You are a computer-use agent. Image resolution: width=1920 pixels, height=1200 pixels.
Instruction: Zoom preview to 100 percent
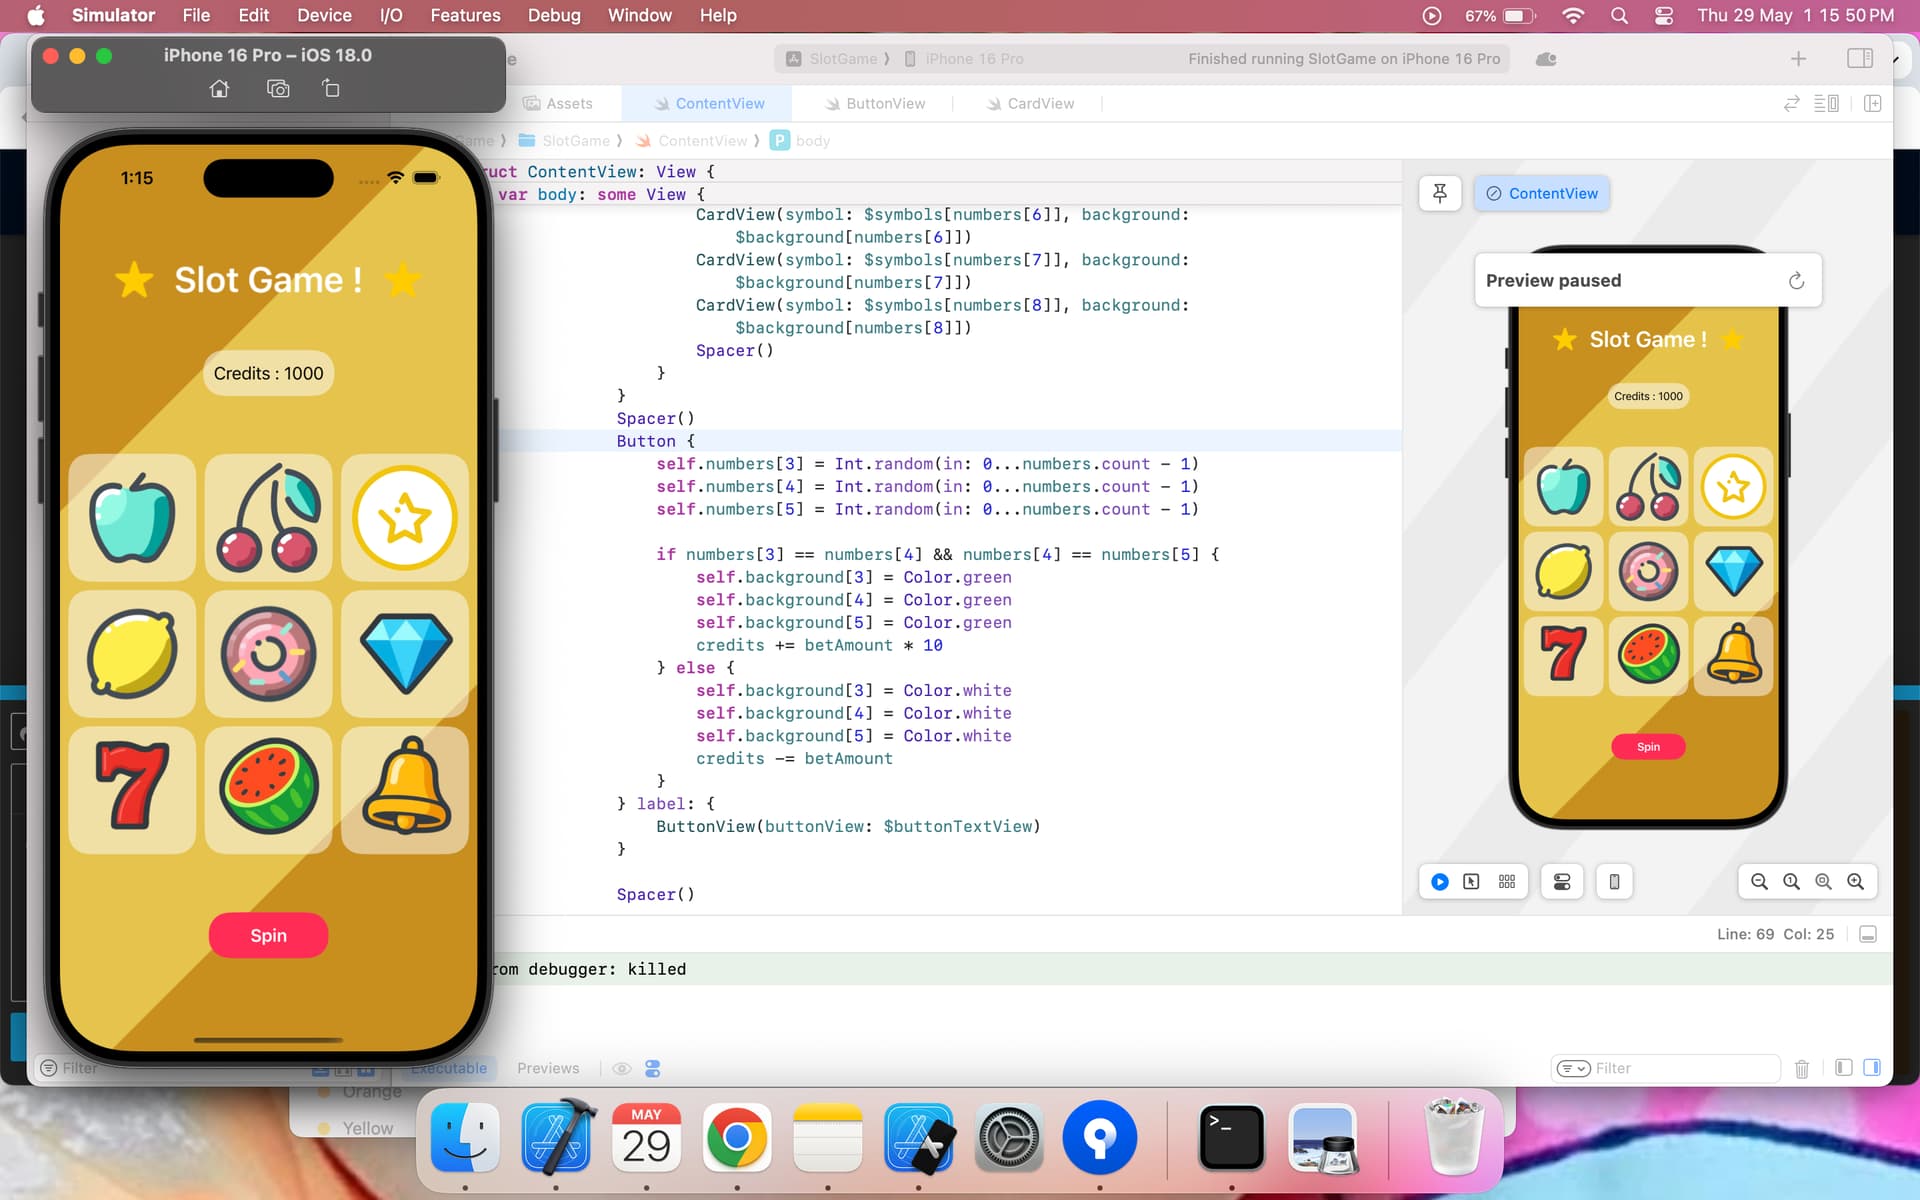click(x=1791, y=882)
